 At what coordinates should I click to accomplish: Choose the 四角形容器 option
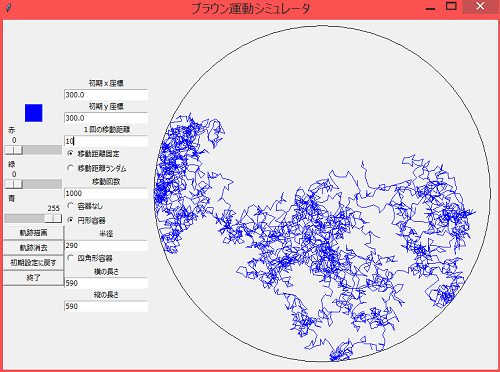(x=70, y=258)
